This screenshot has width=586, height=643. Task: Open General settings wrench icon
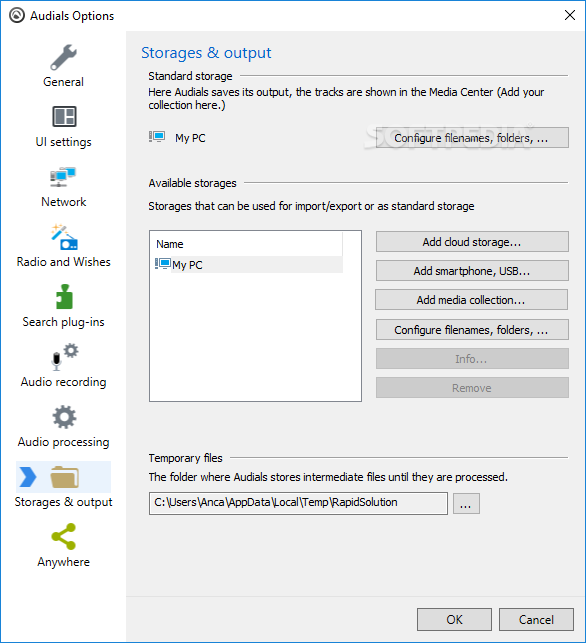coord(64,57)
